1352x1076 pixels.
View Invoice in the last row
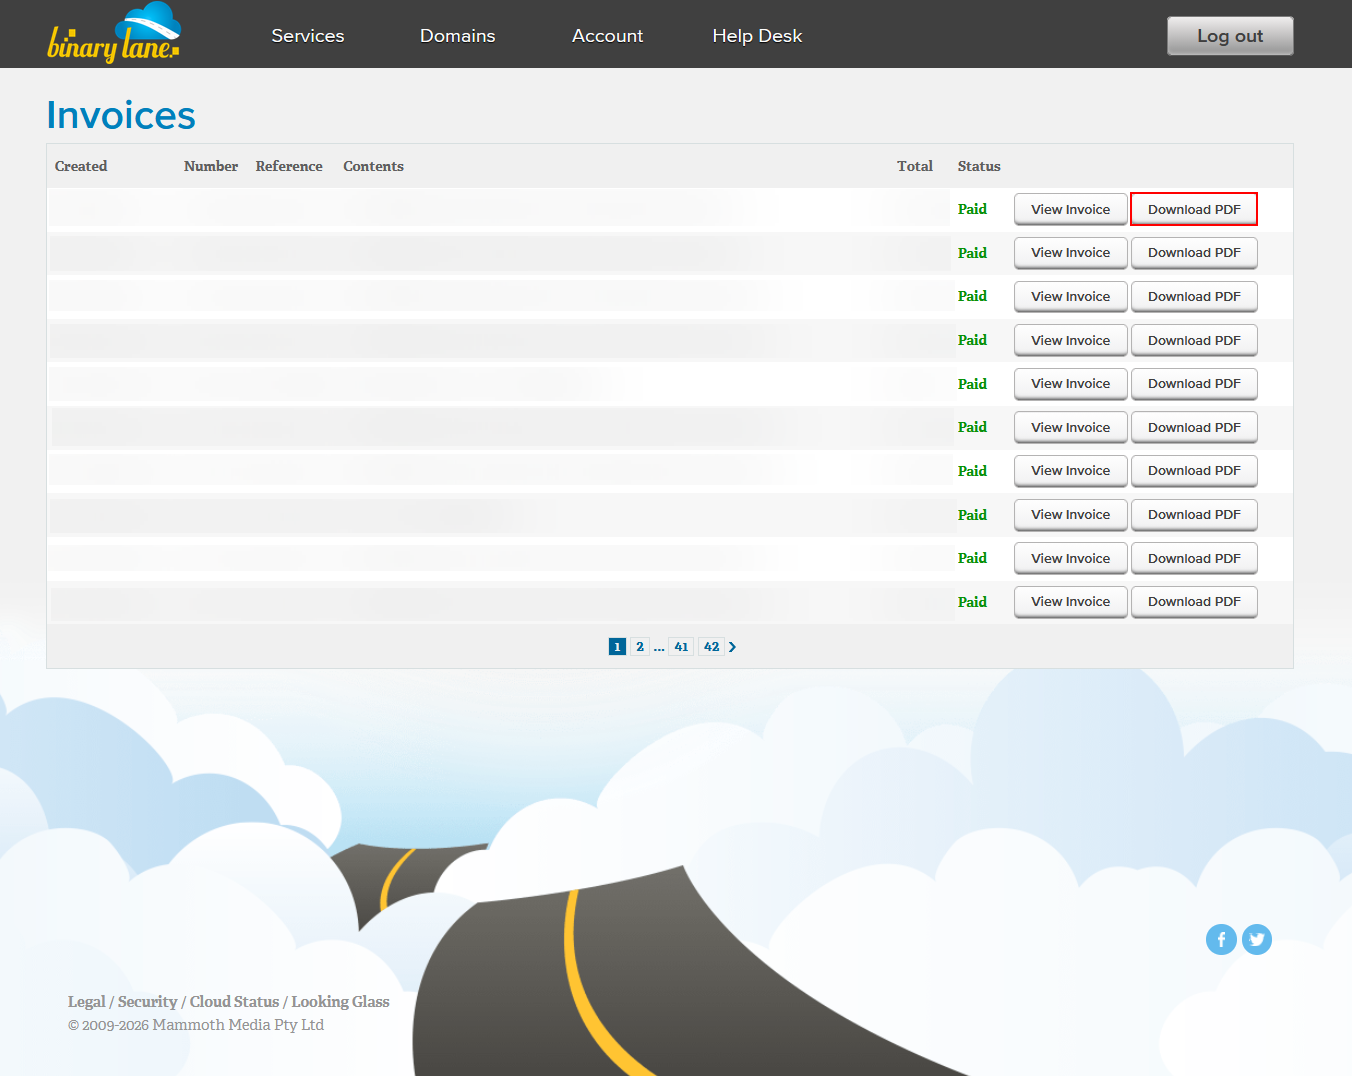[1070, 602]
